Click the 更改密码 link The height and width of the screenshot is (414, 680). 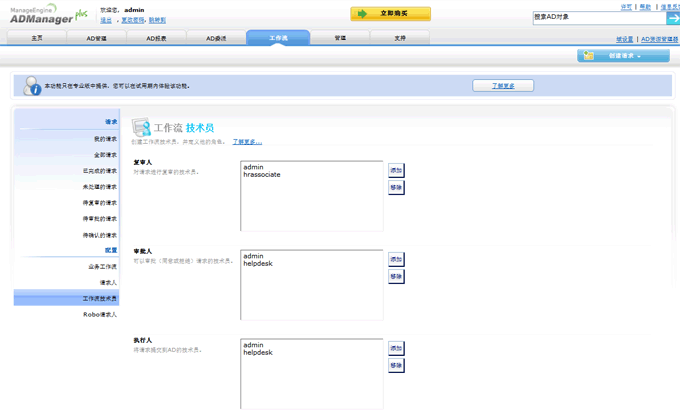coord(133,20)
